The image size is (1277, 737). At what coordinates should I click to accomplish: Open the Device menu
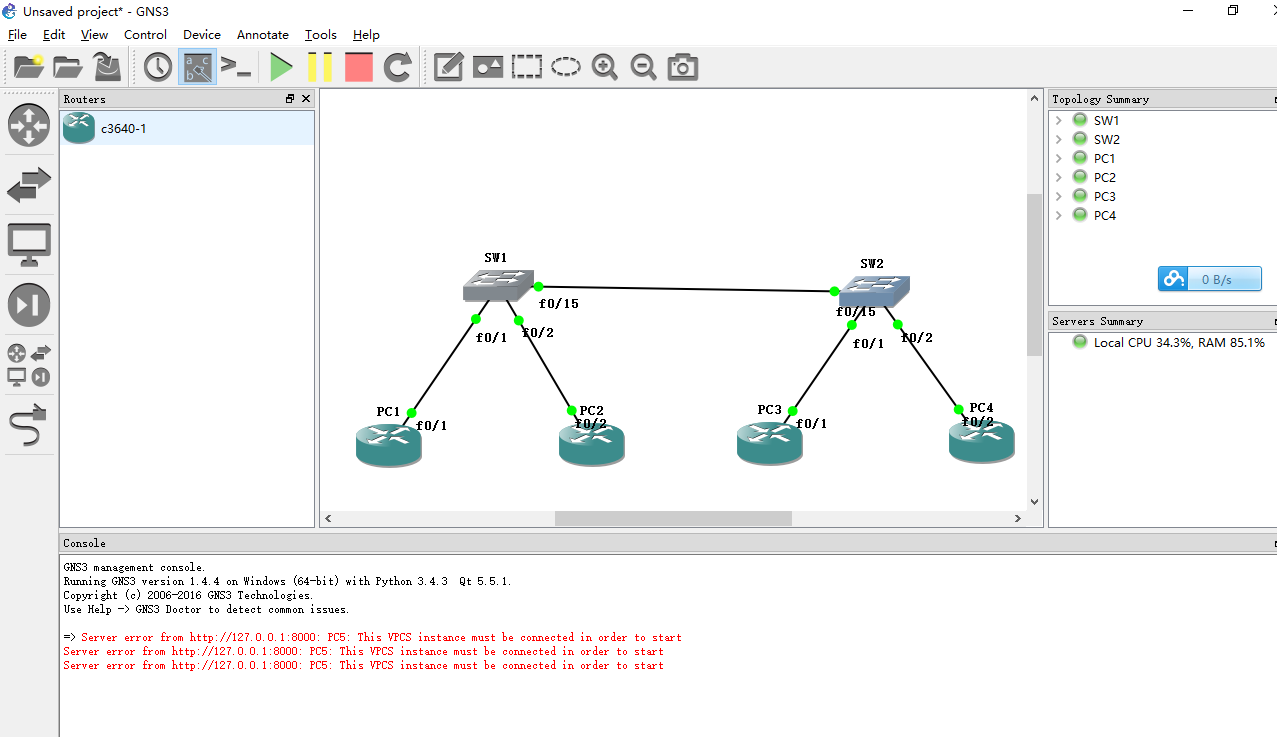202,34
